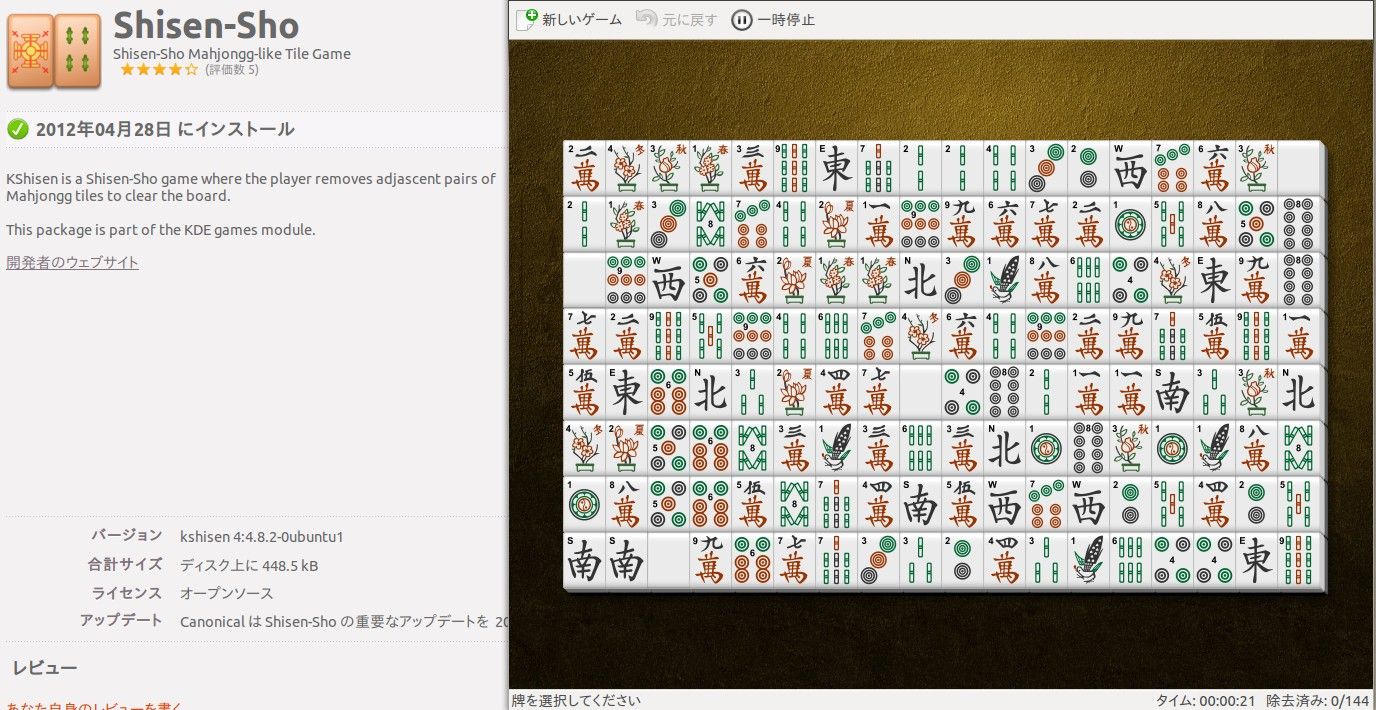This screenshot has width=1376, height=710.
Task: Click the timer タイム: 00:00:21
Action: [x=1206, y=701]
